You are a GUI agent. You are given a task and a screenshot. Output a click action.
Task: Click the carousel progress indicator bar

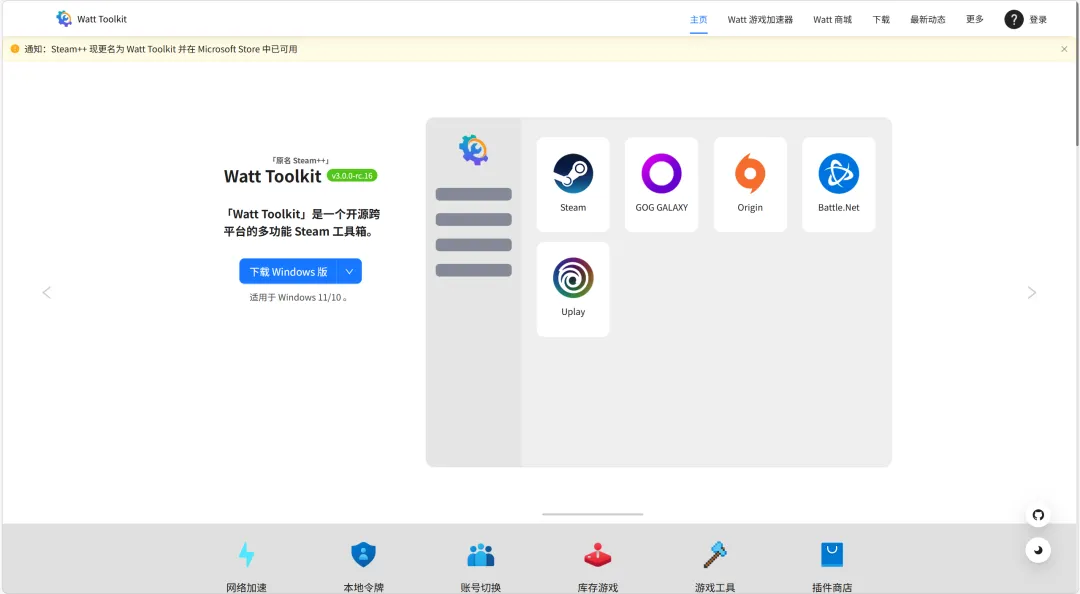point(592,514)
